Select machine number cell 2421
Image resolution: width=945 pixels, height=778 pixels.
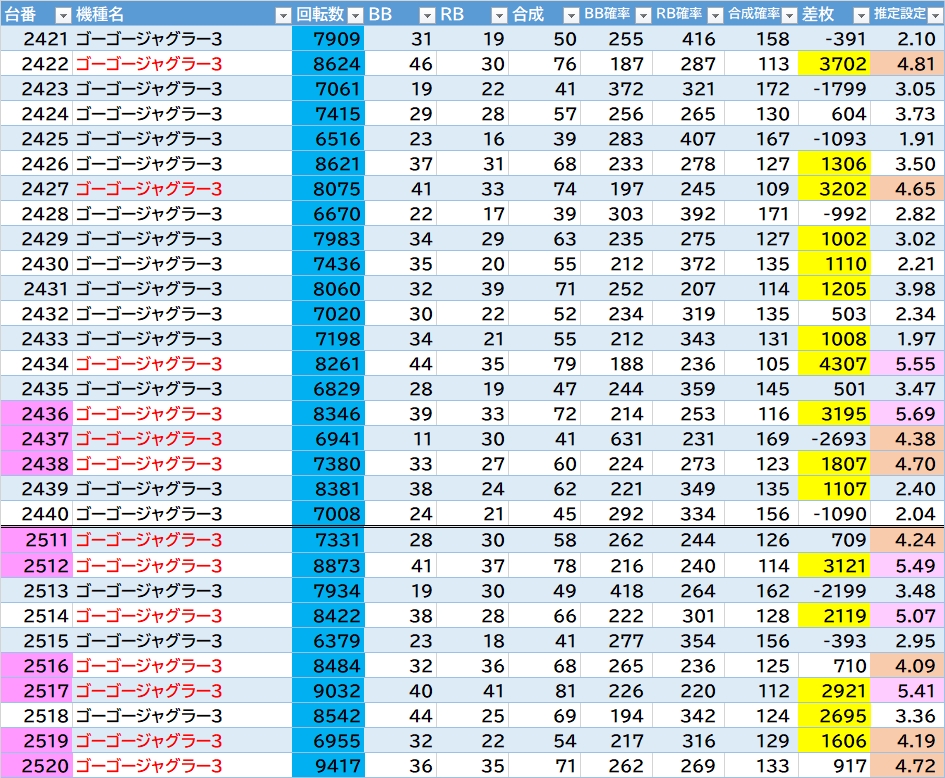pos(37,39)
